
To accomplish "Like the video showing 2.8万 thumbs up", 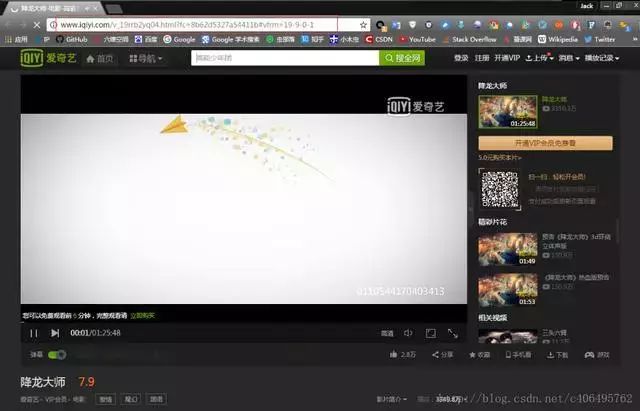I will coord(402,355).
